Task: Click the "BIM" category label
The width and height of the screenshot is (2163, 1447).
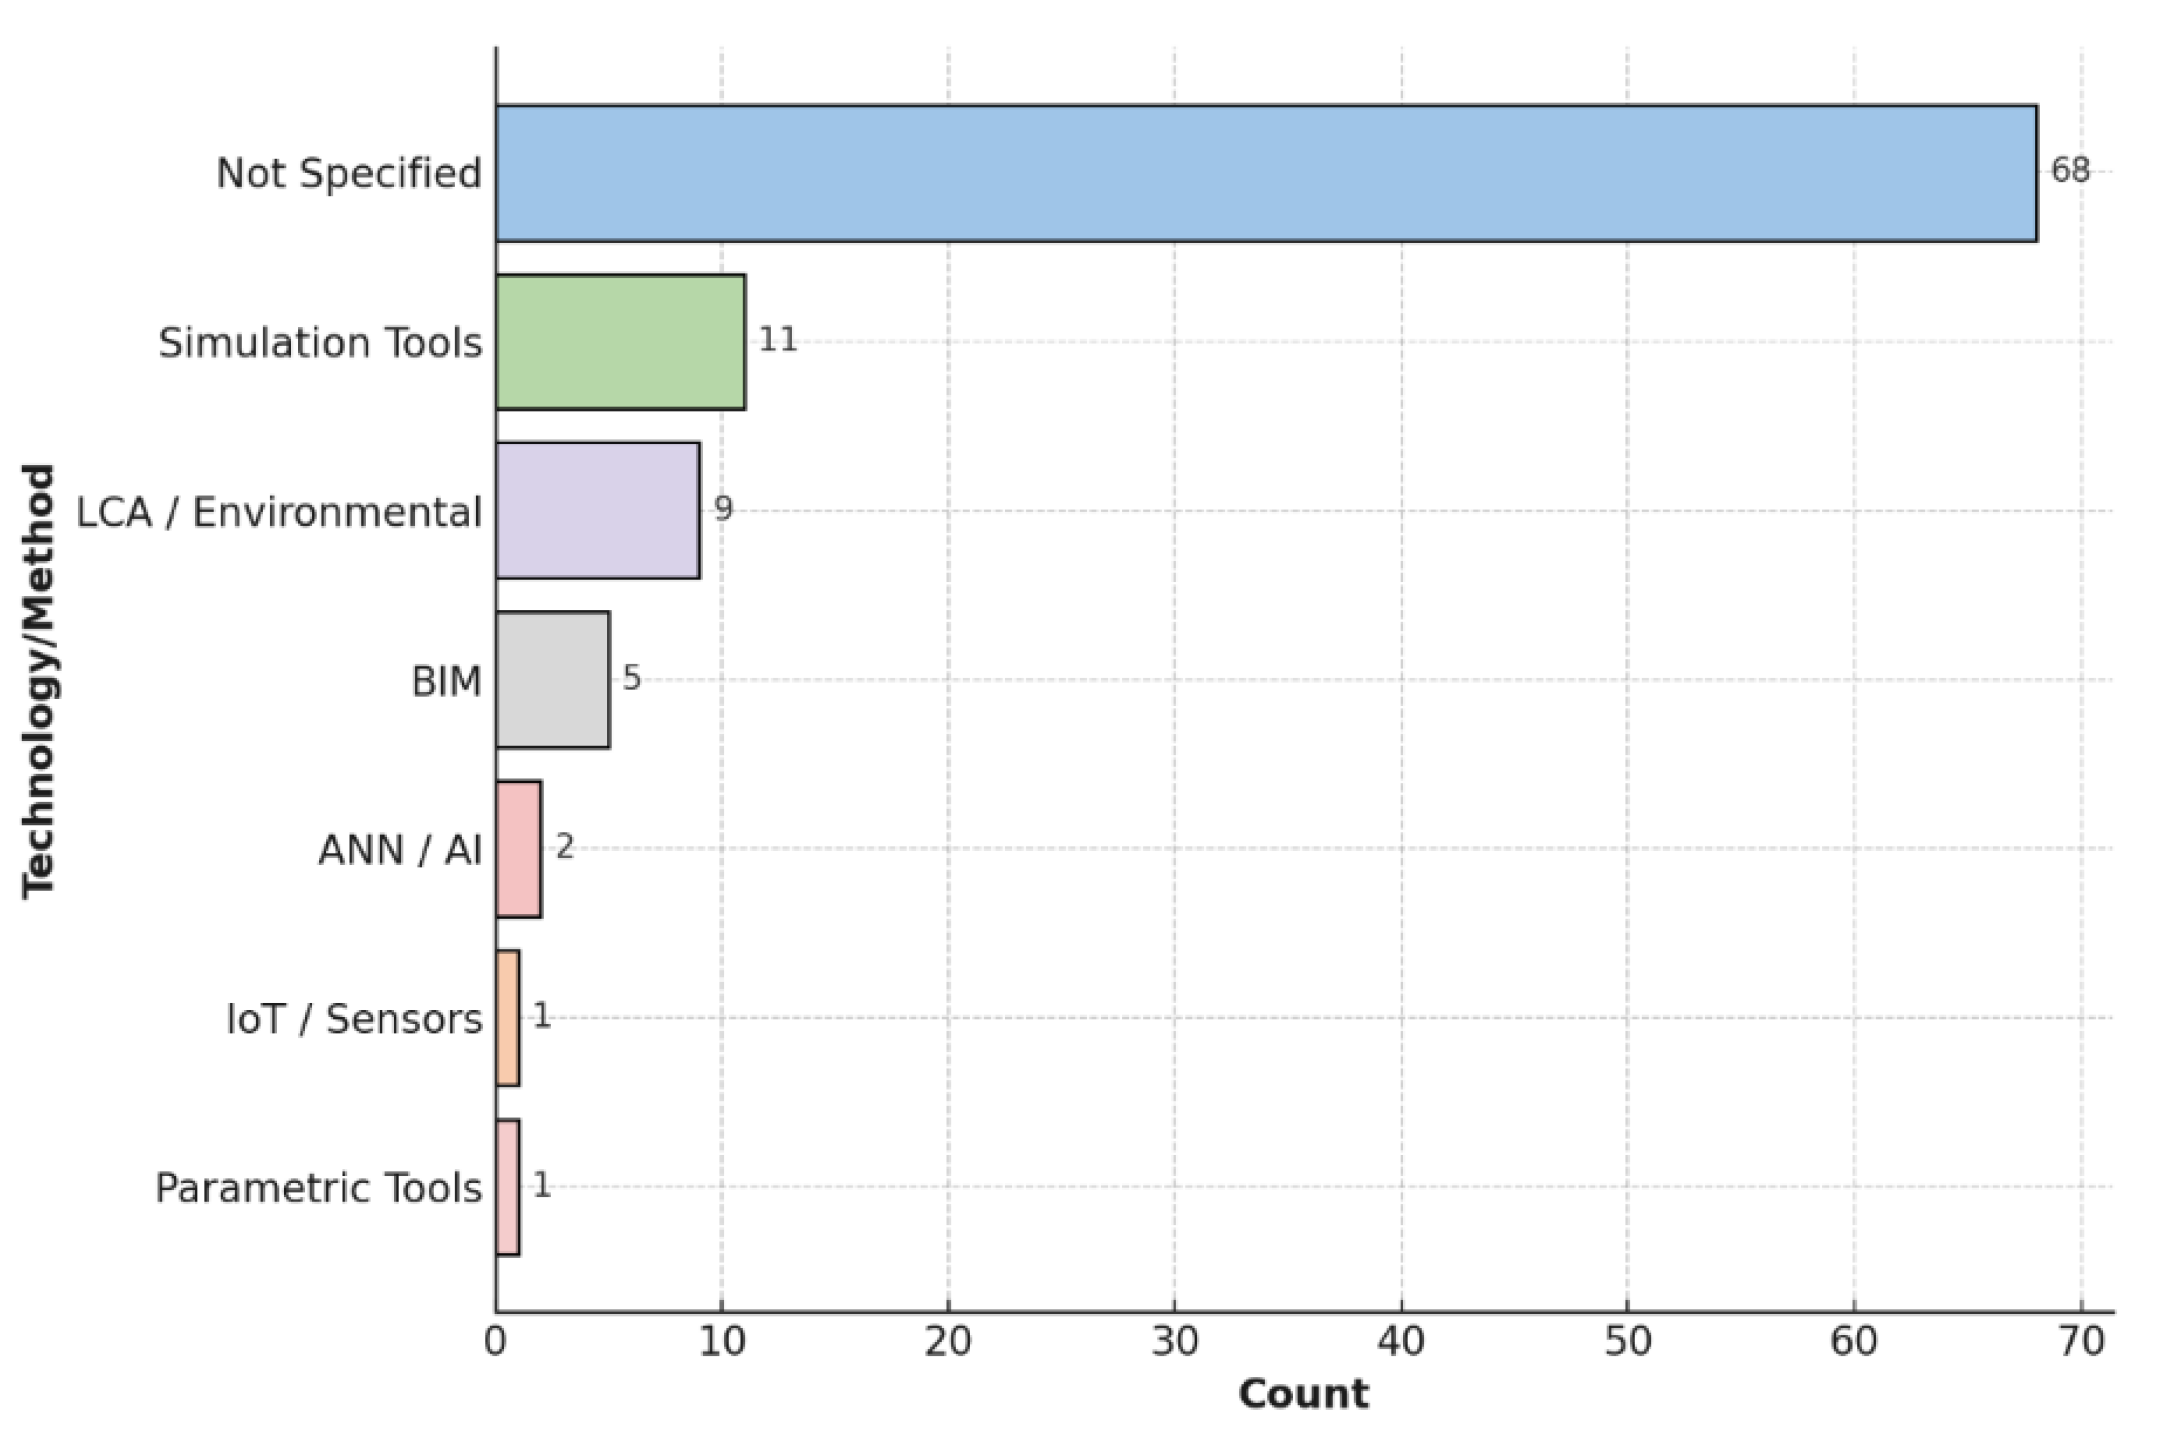Action: (446, 682)
